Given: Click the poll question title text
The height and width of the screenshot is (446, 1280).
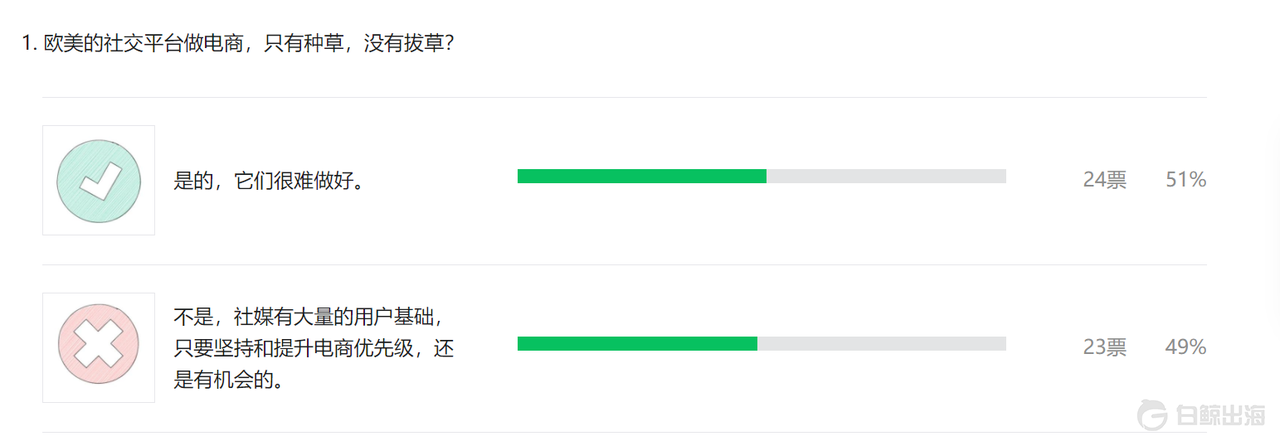Looking at the screenshot, I should tap(250, 44).
